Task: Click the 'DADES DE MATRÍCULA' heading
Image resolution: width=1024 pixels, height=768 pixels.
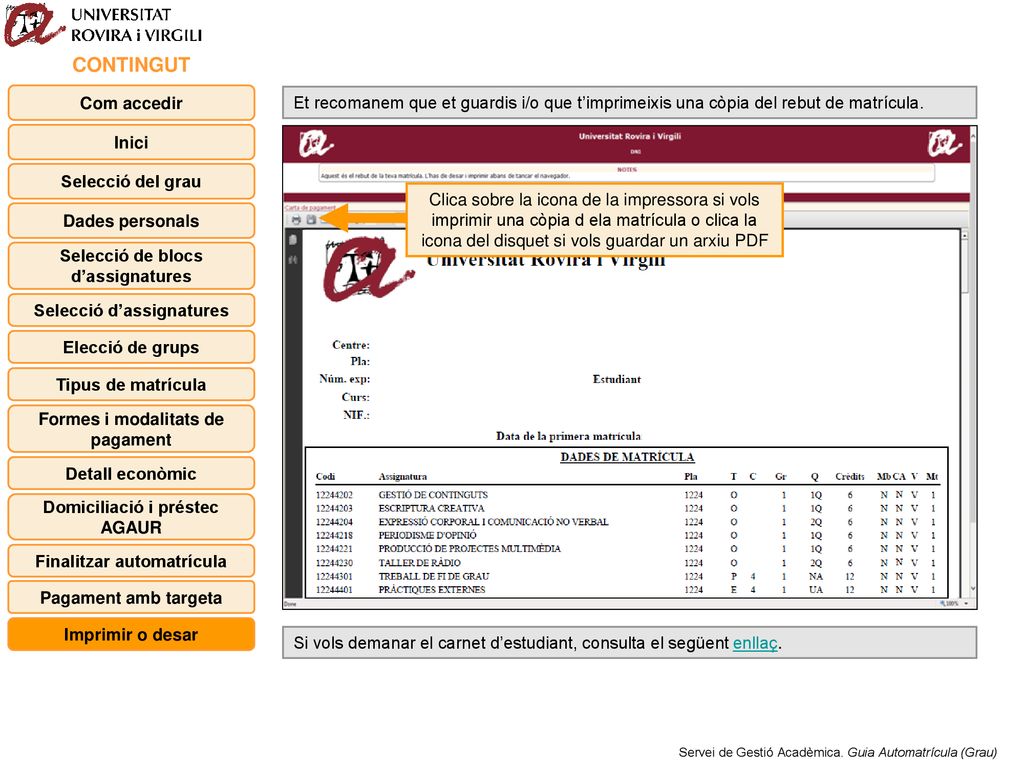Action: click(627, 457)
